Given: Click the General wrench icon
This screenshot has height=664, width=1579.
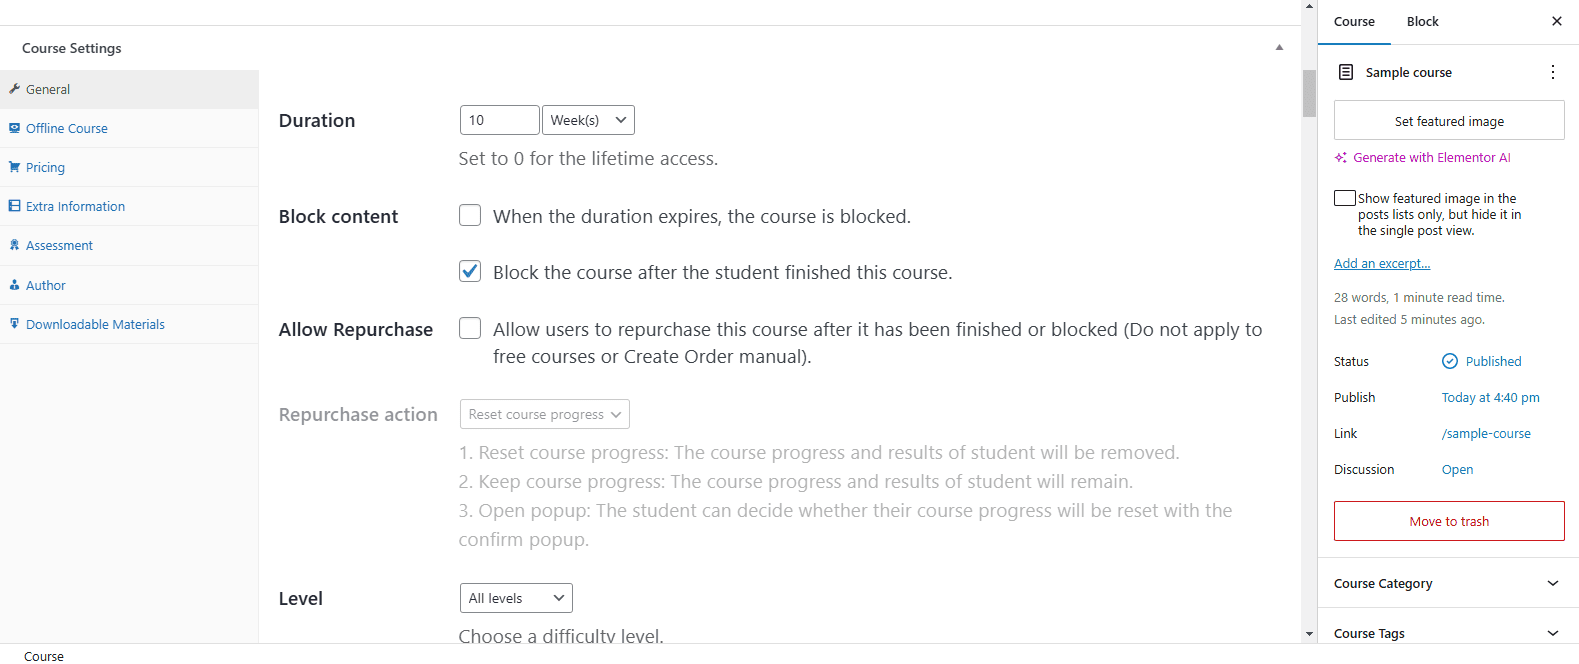Looking at the screenshot, I should tap(15, 89).
